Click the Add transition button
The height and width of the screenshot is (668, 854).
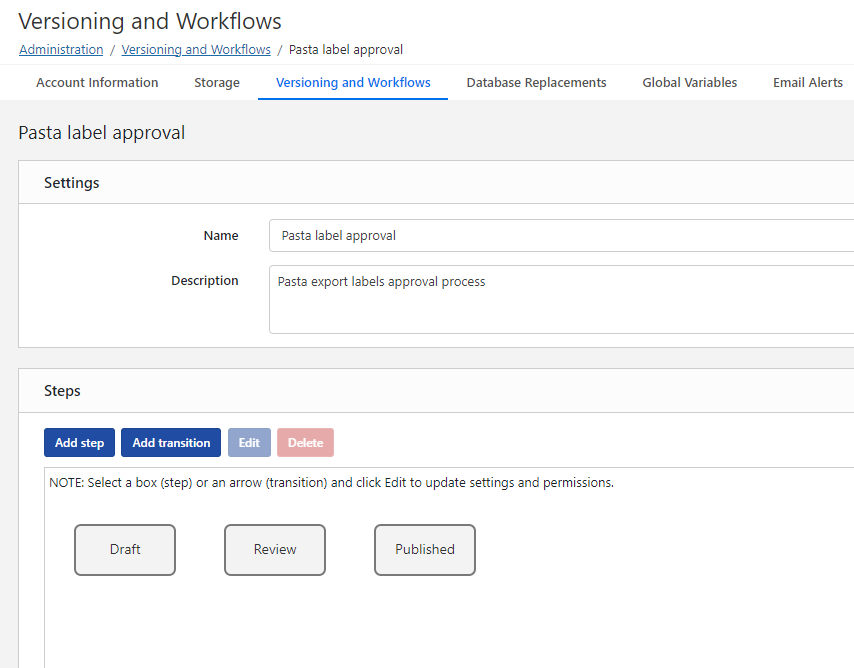(x=170, y=442)
